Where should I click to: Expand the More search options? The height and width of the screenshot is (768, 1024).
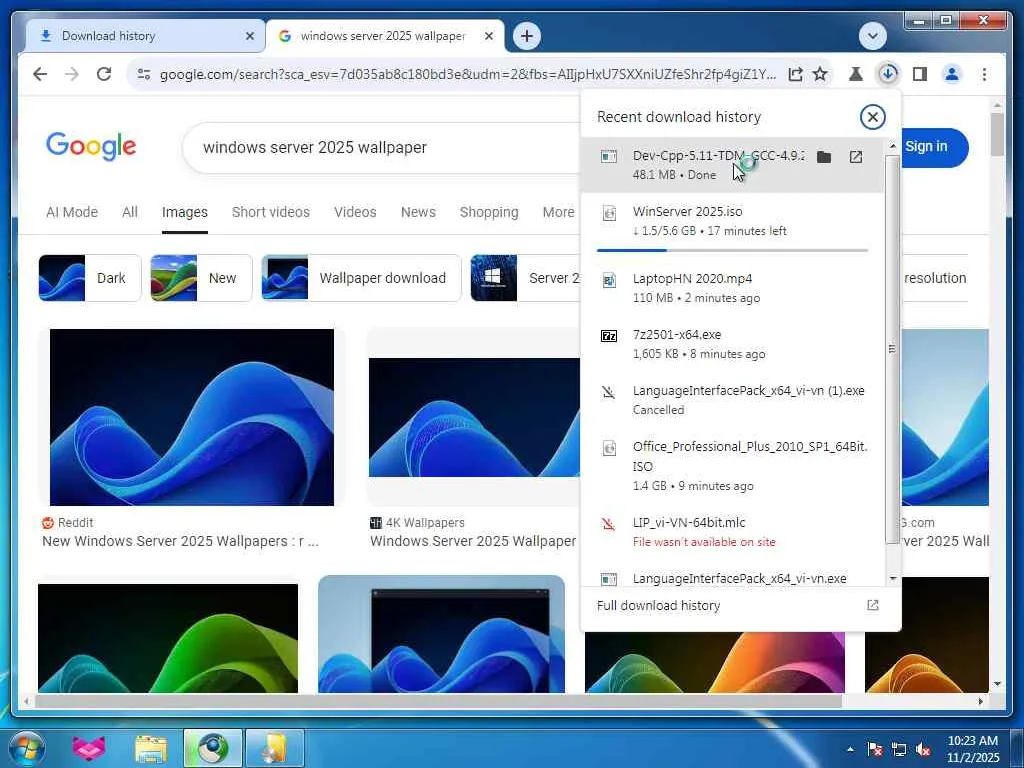(x=558, y=212)
